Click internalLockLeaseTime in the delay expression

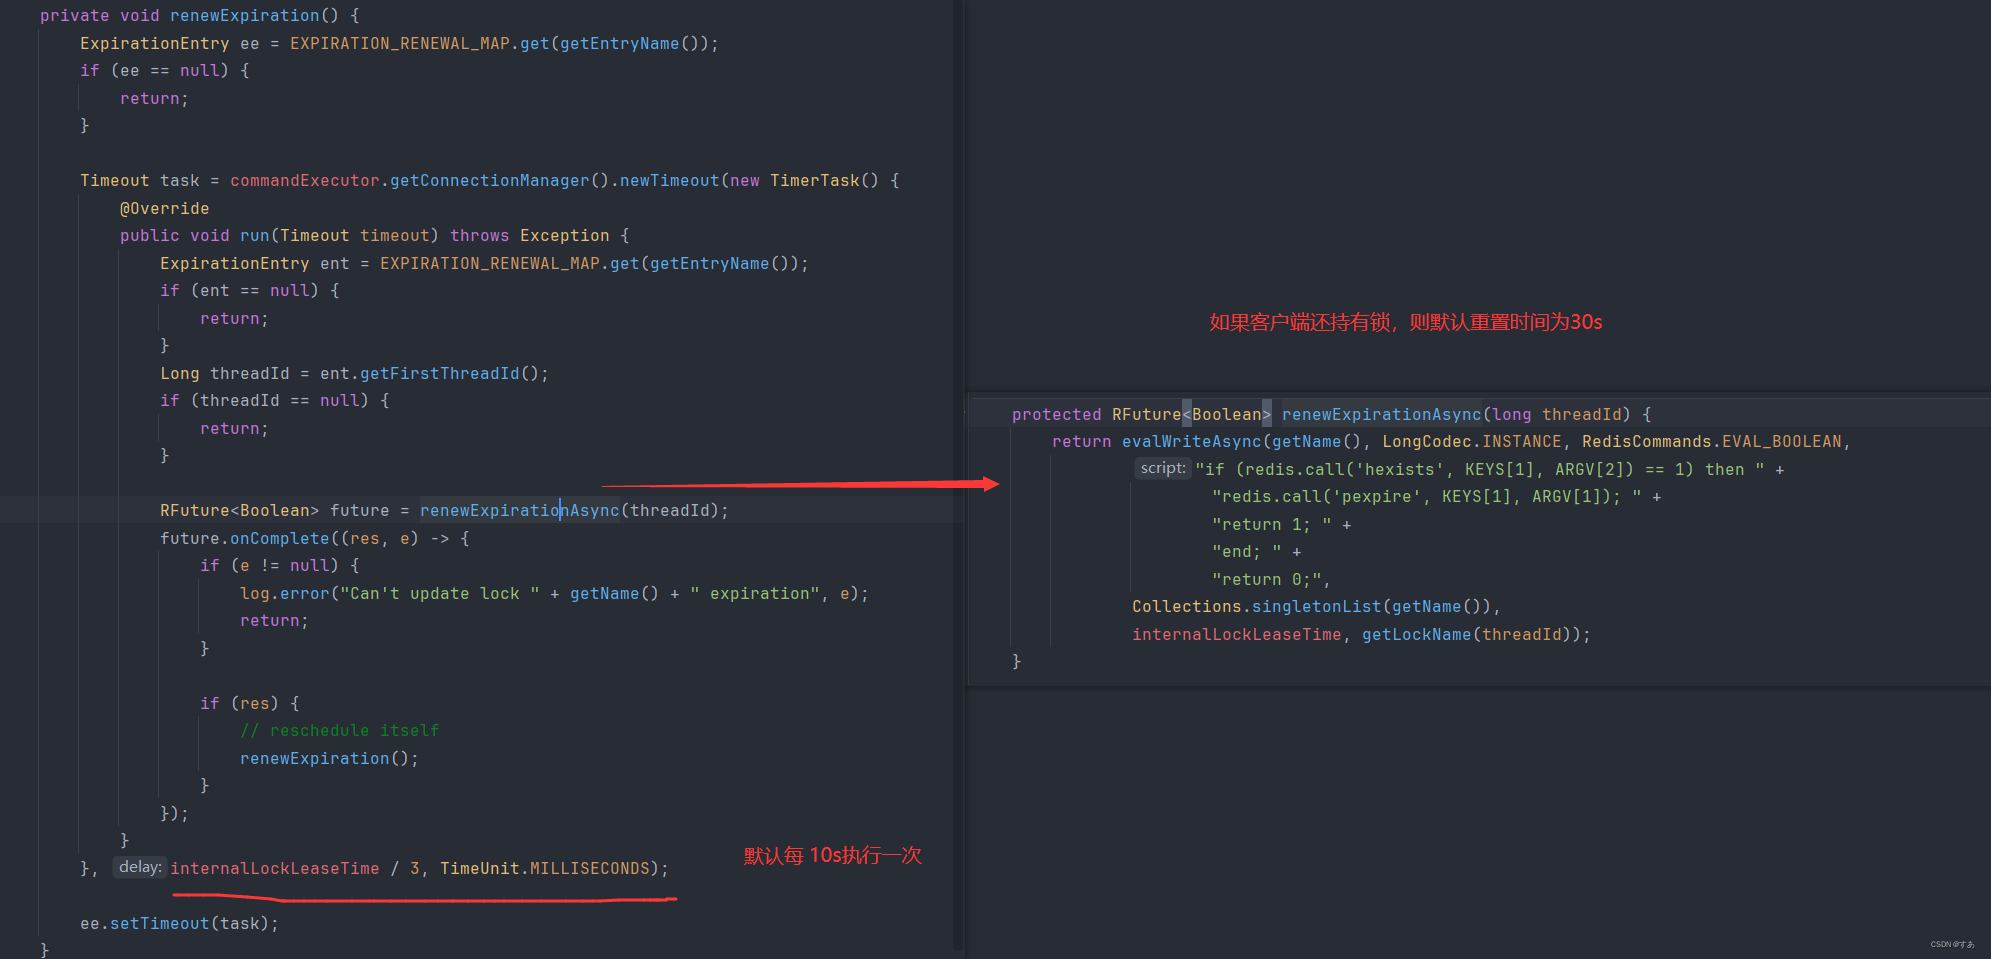pyautogui.click(x=275, y=869)
